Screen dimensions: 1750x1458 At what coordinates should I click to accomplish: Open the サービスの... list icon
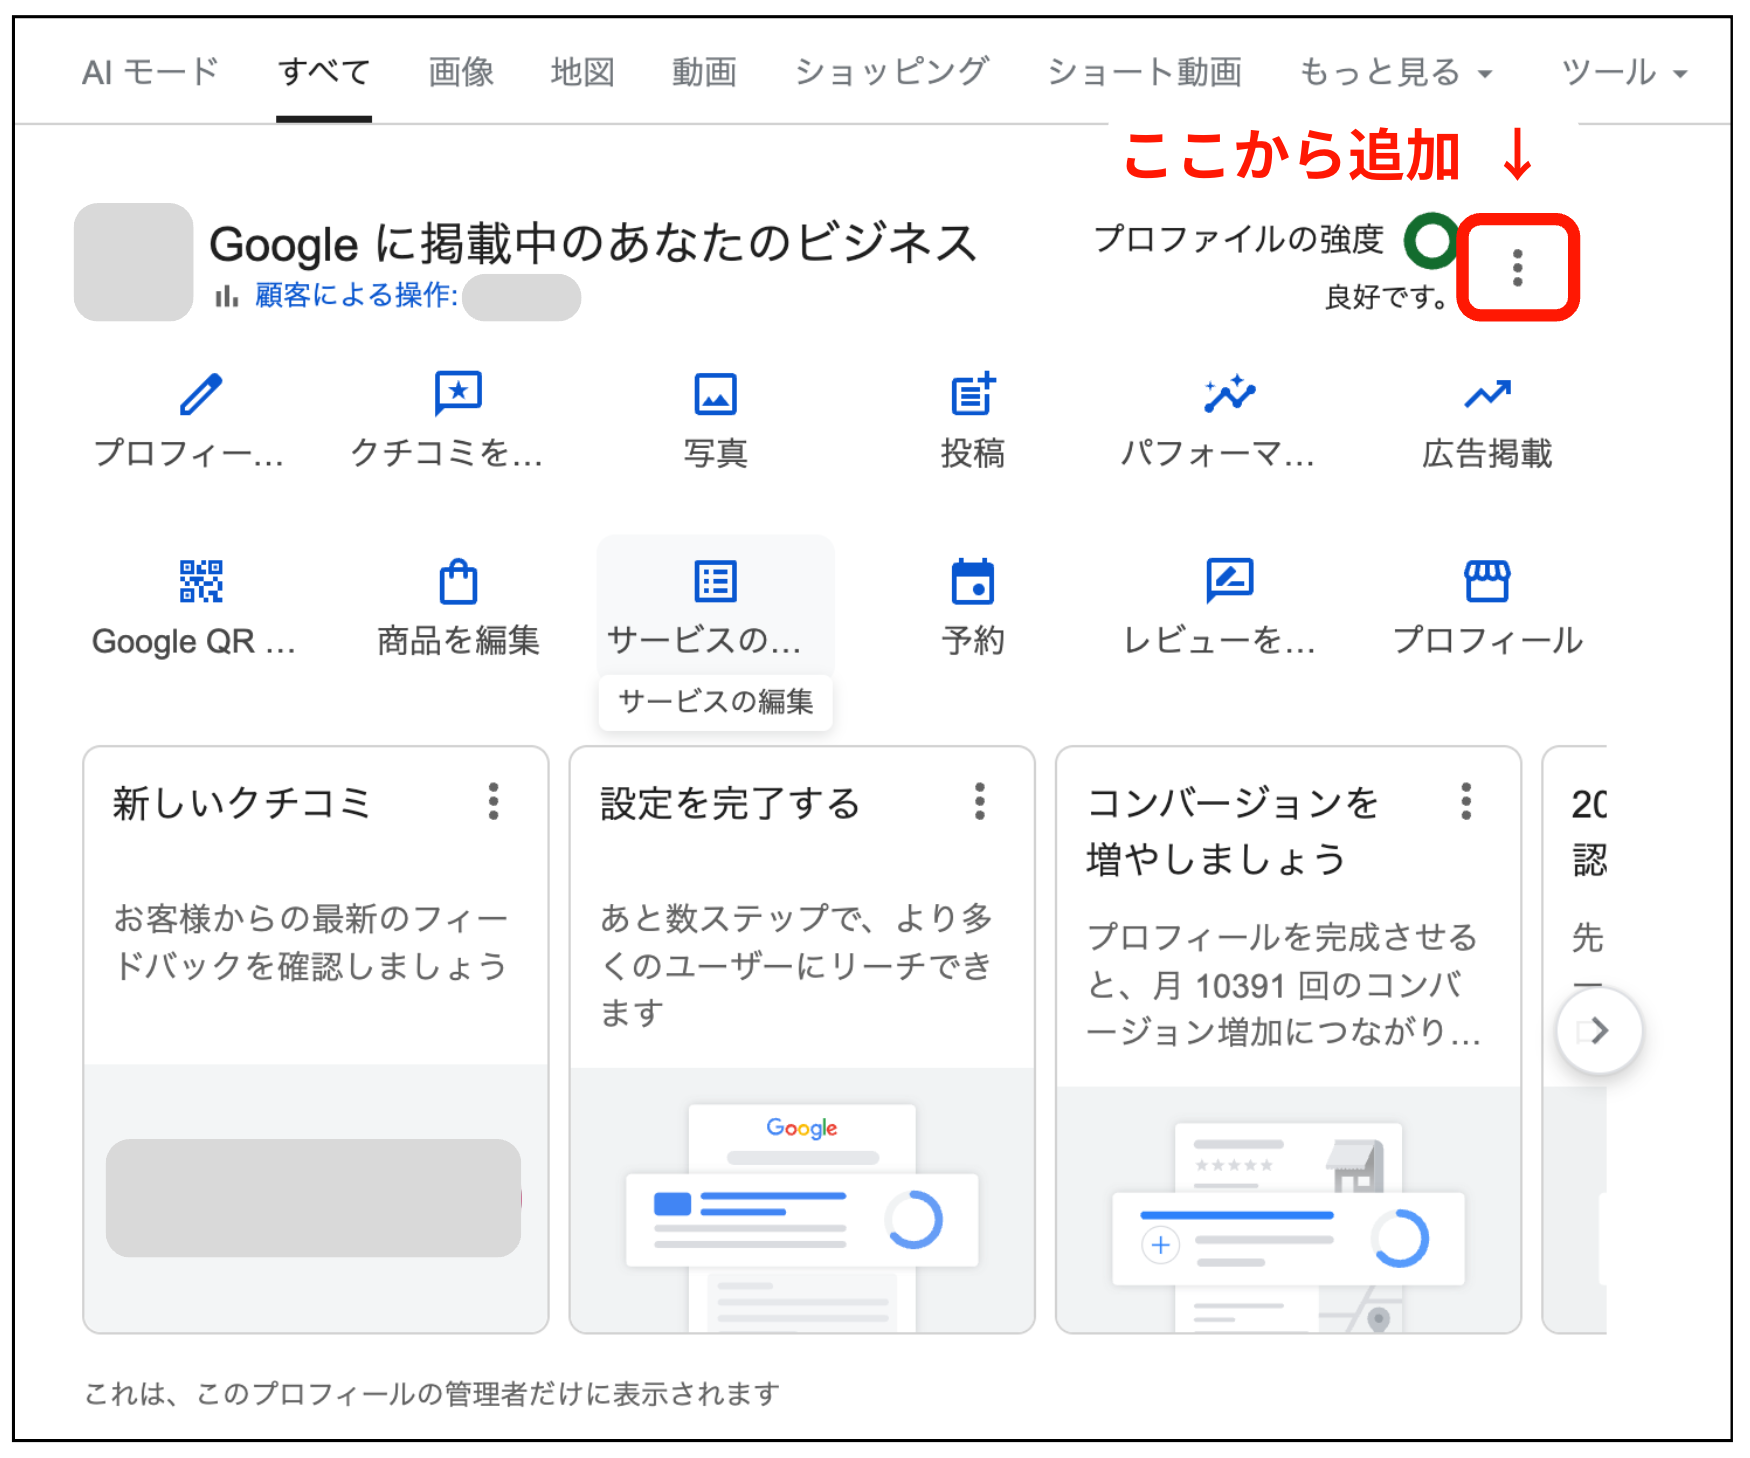[716, 581]
